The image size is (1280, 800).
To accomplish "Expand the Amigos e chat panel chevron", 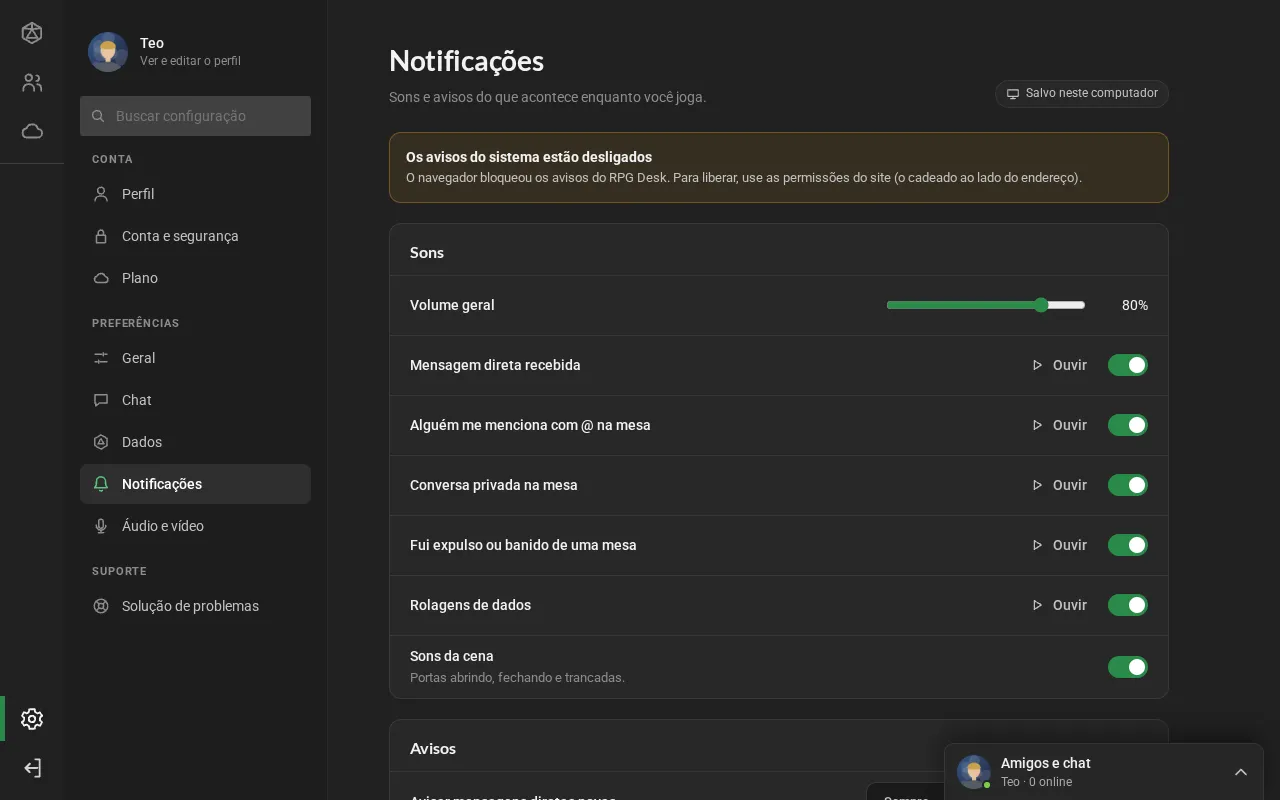I will tap(1241, 772).
